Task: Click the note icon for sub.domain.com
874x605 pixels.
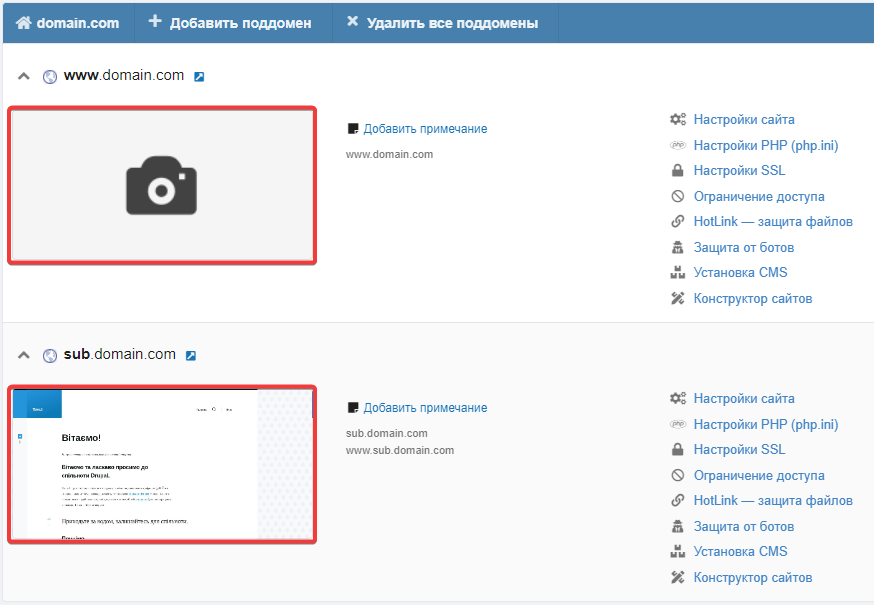Action: point(352,408)
